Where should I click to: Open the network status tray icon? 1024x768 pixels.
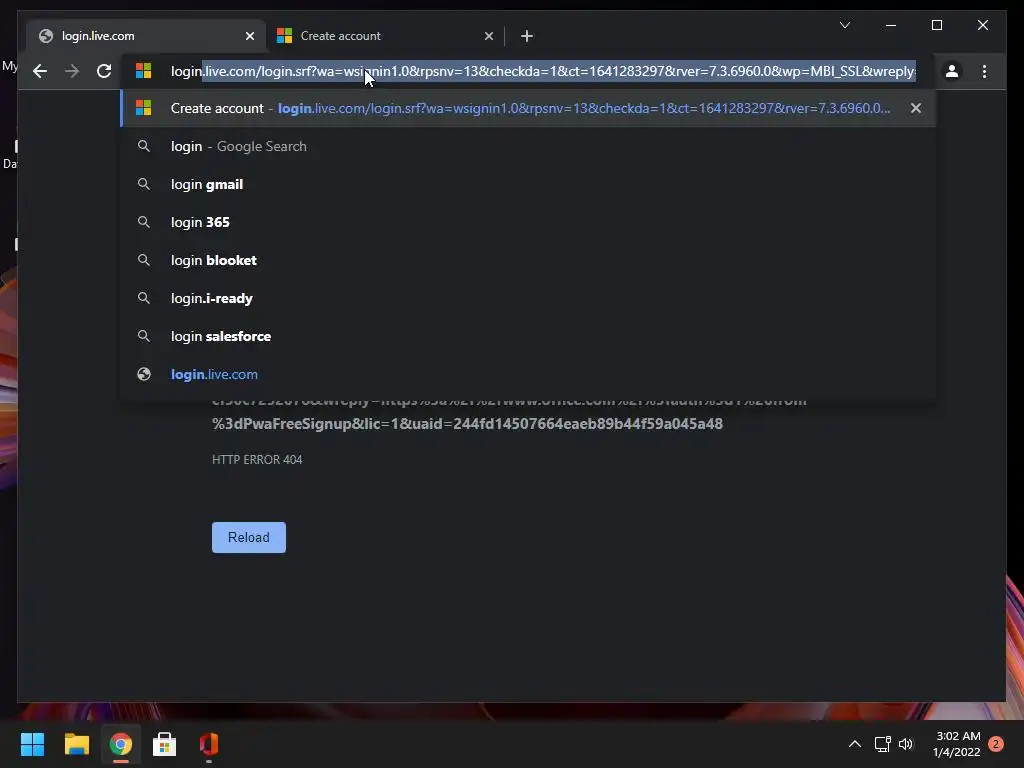pyautogui.click(x=882, y=744)
